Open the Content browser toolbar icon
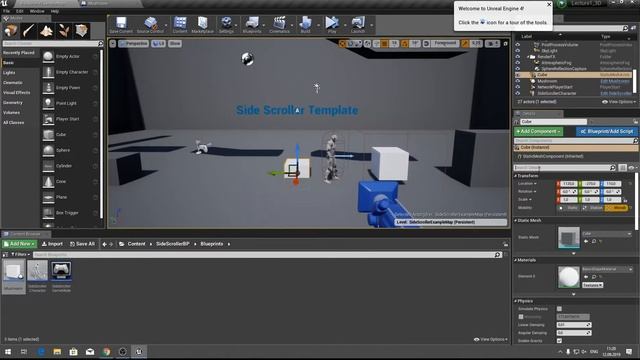The height and width of the screenshot is (360, 640). [x=180, y=25]
